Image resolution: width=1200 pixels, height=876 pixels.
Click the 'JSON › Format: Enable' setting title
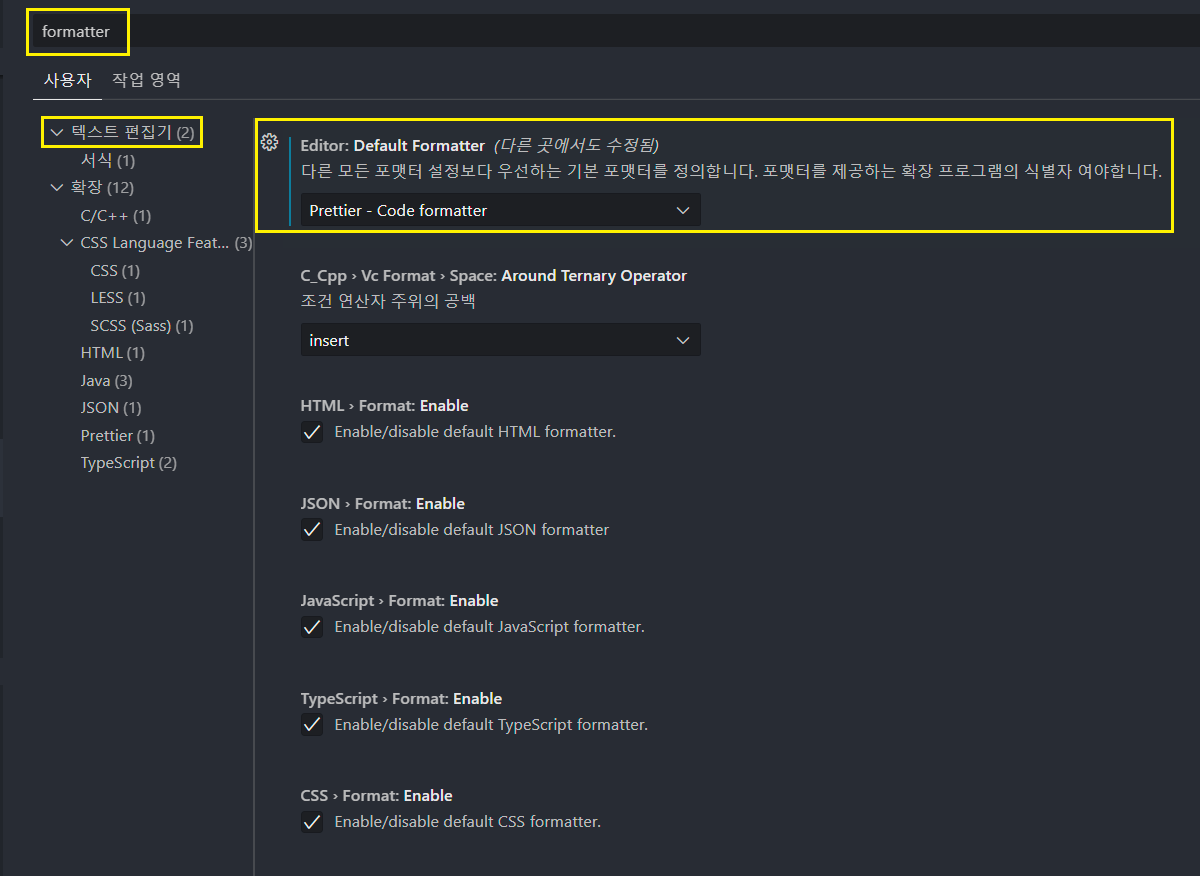[x=382, y=503]
